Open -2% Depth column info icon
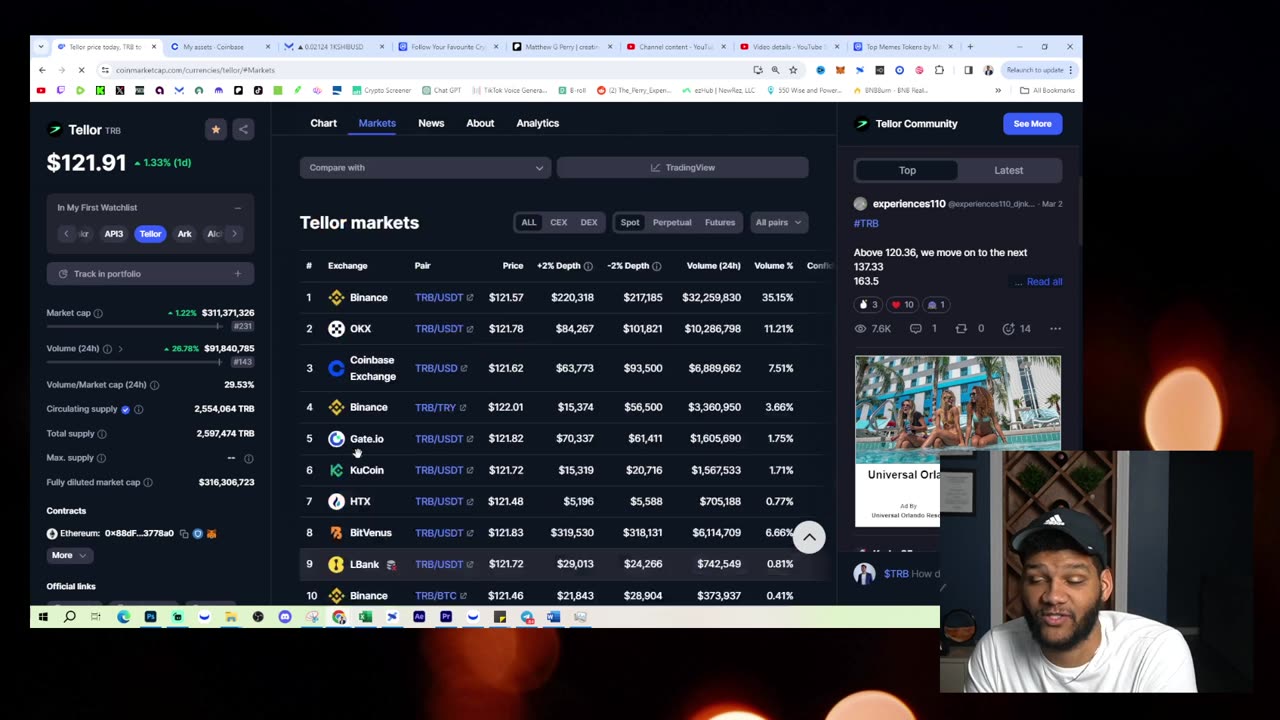 coord(656,266)
